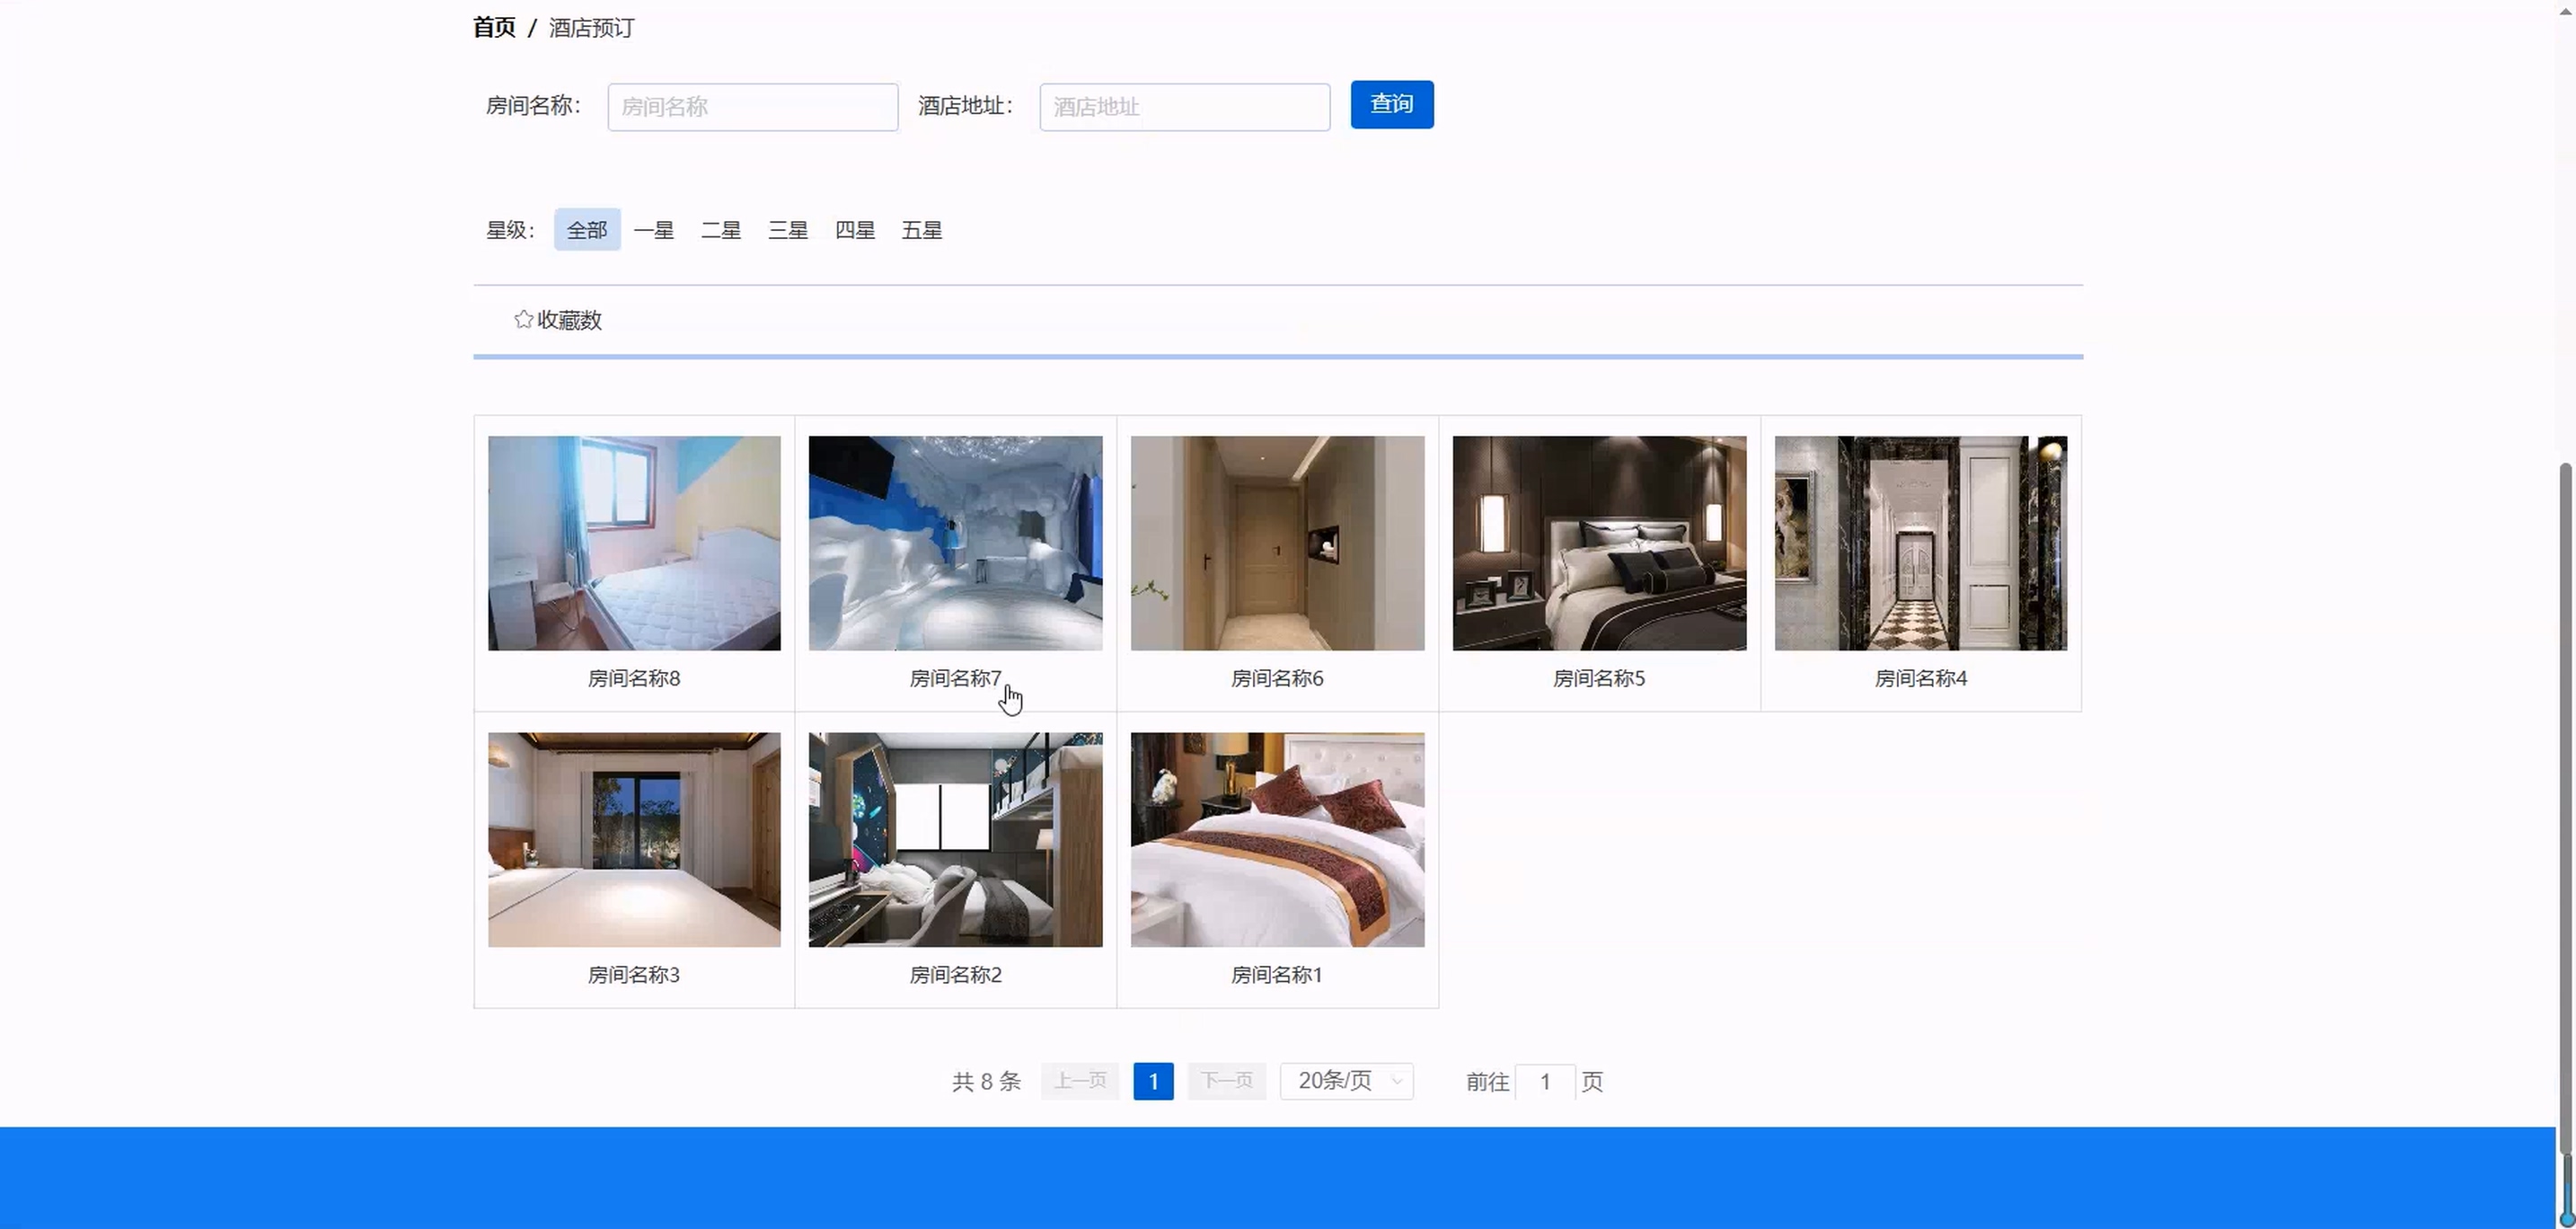Open the 房间名称1 room image
This screenshot has height=1229, width=2576.
point(1277,840)
